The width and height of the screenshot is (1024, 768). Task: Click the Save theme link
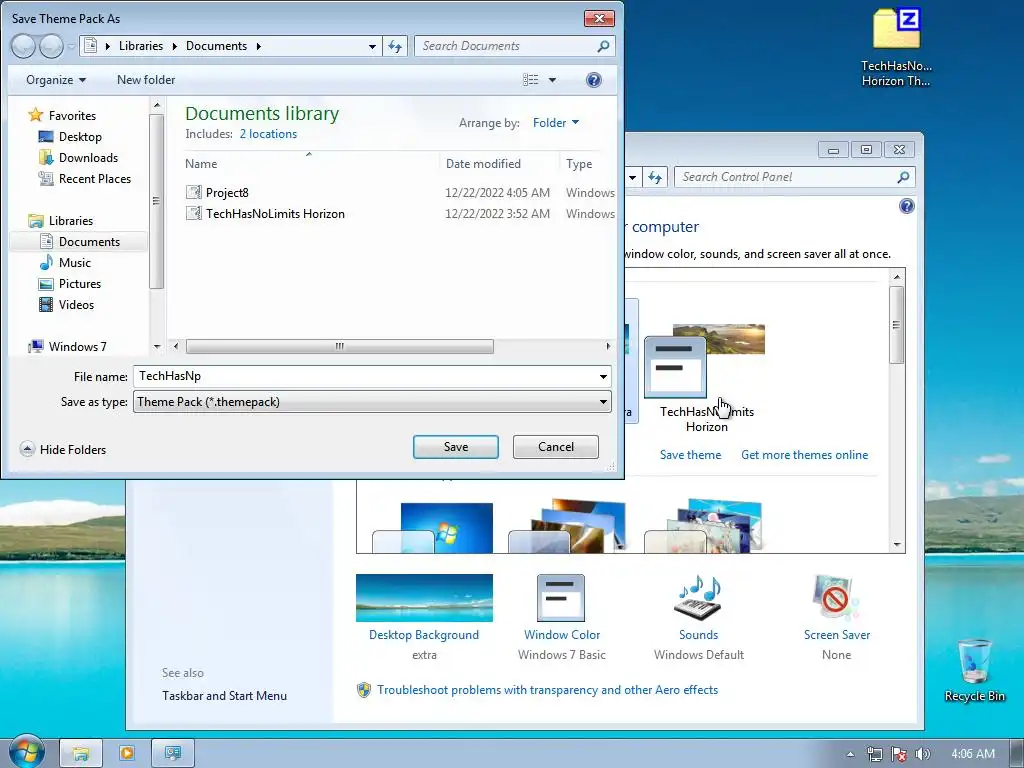690,455
